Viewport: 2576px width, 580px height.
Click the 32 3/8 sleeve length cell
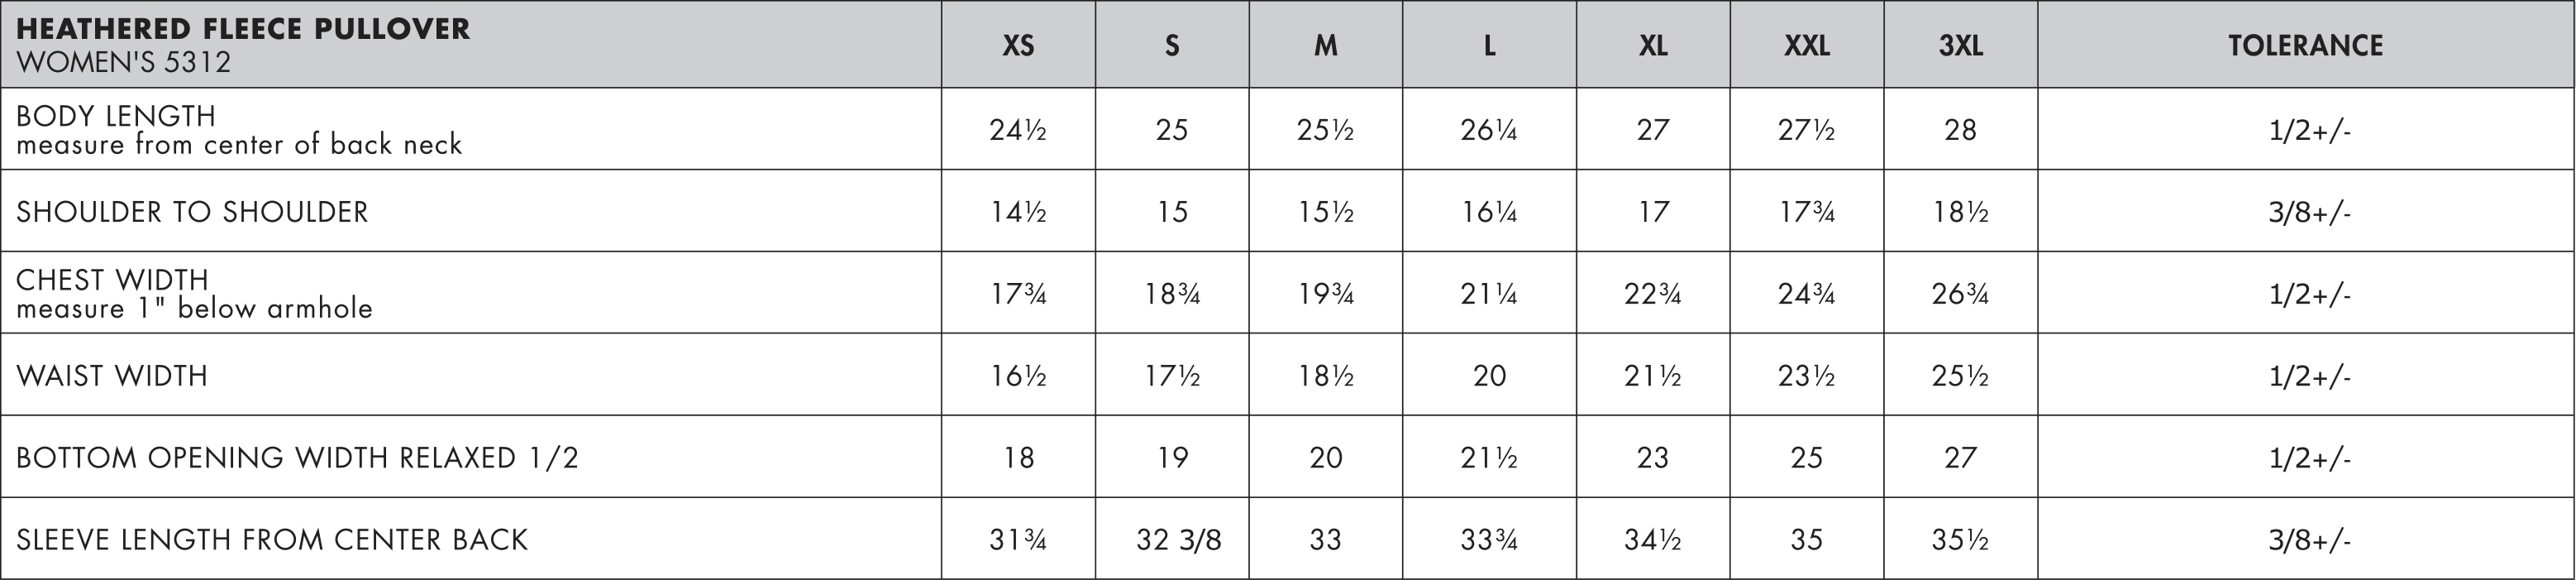[x=1178, y=540]
